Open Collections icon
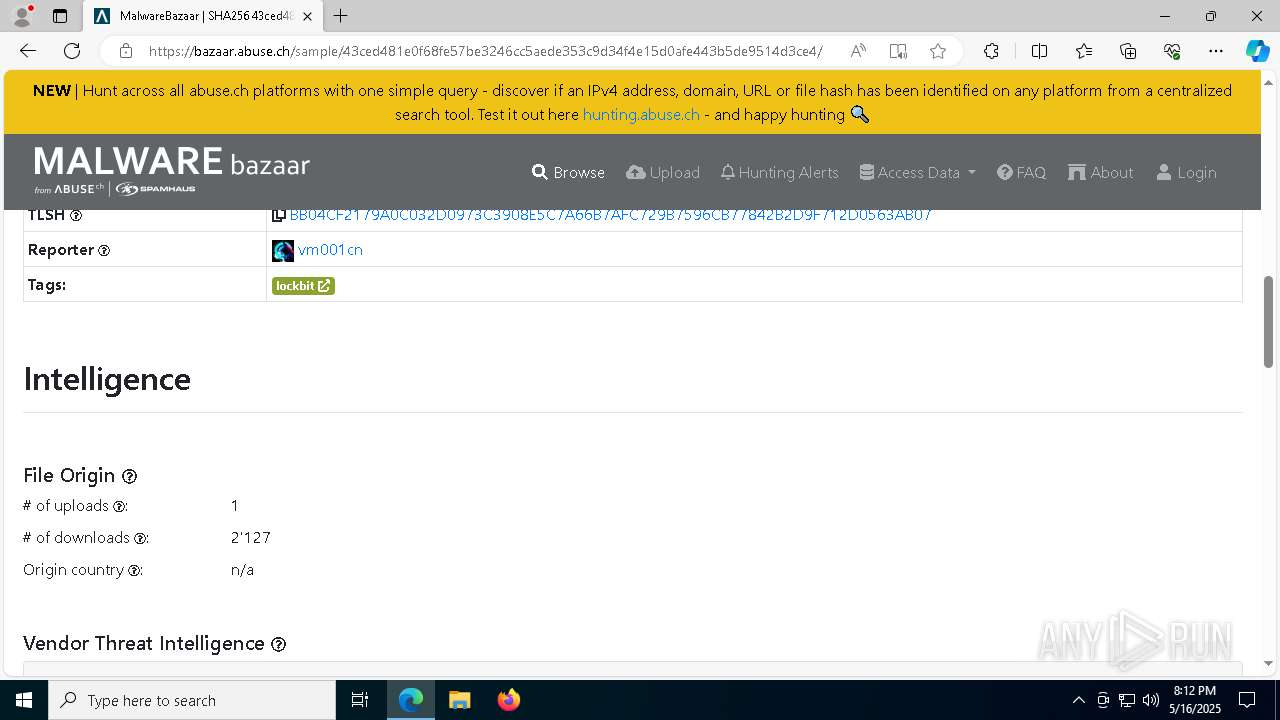The image size is (1280, 720). click(1128, 51)
